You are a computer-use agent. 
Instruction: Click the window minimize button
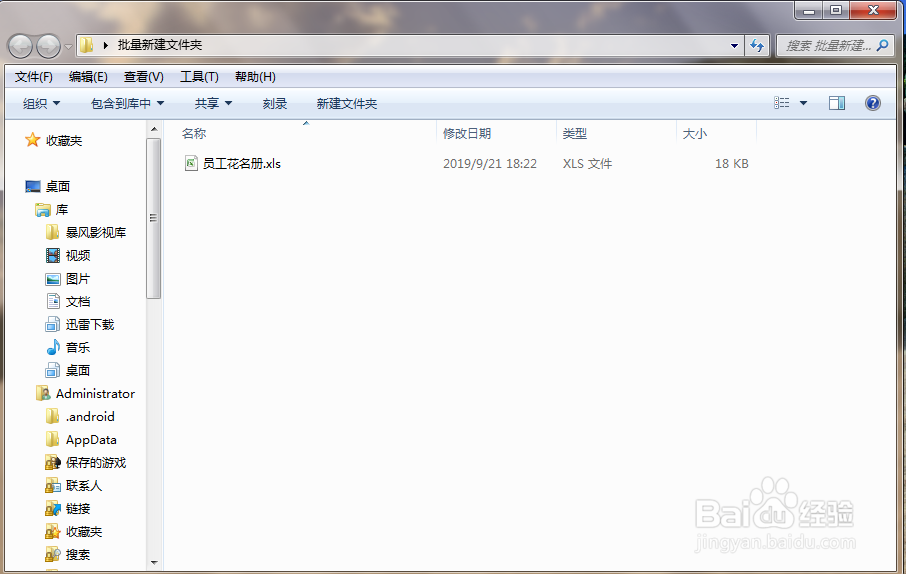click(809, 10)
